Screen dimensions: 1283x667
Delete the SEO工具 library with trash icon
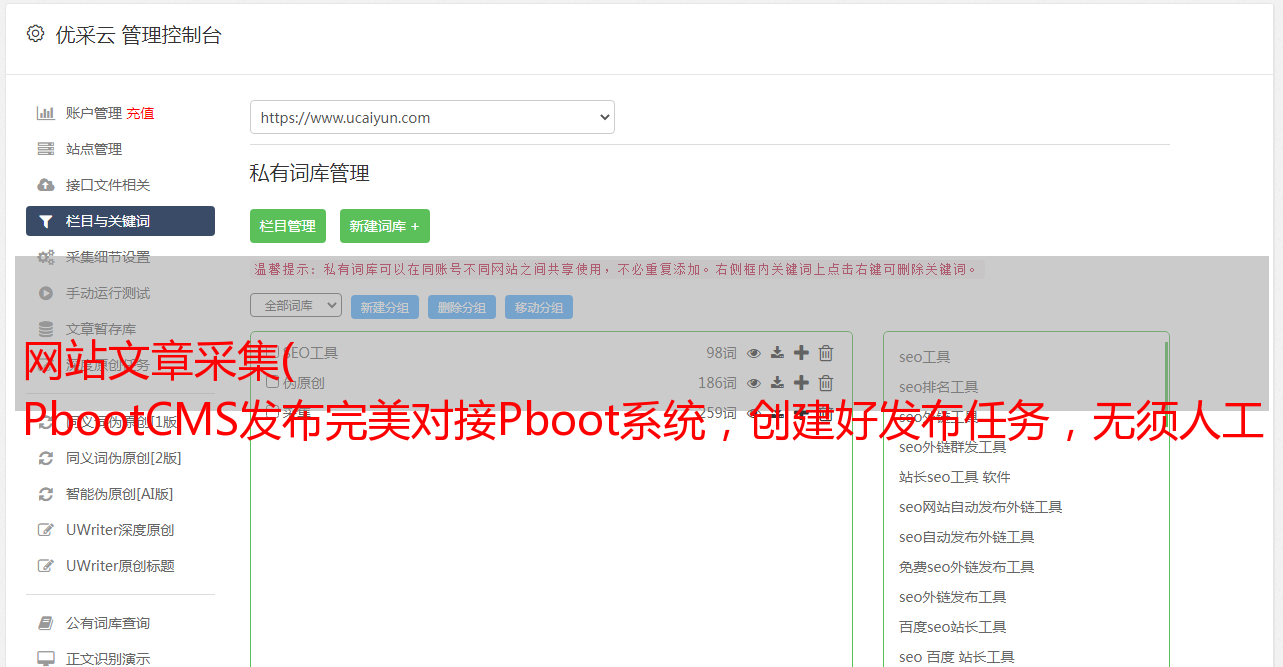pos(826,353)
